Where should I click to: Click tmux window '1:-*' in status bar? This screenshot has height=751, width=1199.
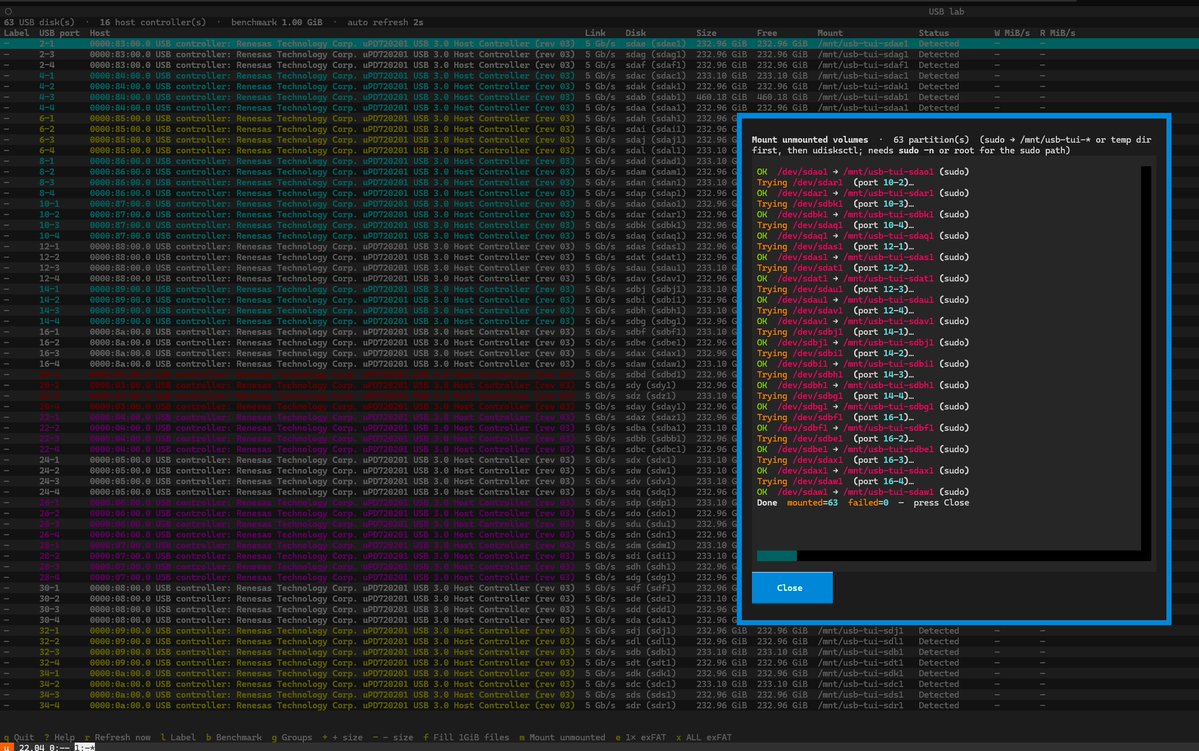84,747
